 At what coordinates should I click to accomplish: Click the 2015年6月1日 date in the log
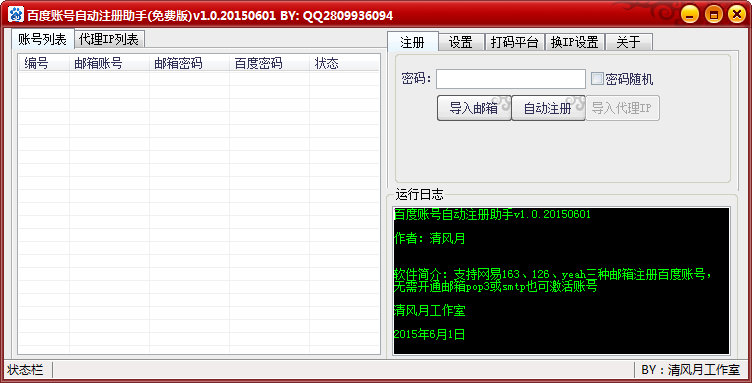tap(429, 334)
